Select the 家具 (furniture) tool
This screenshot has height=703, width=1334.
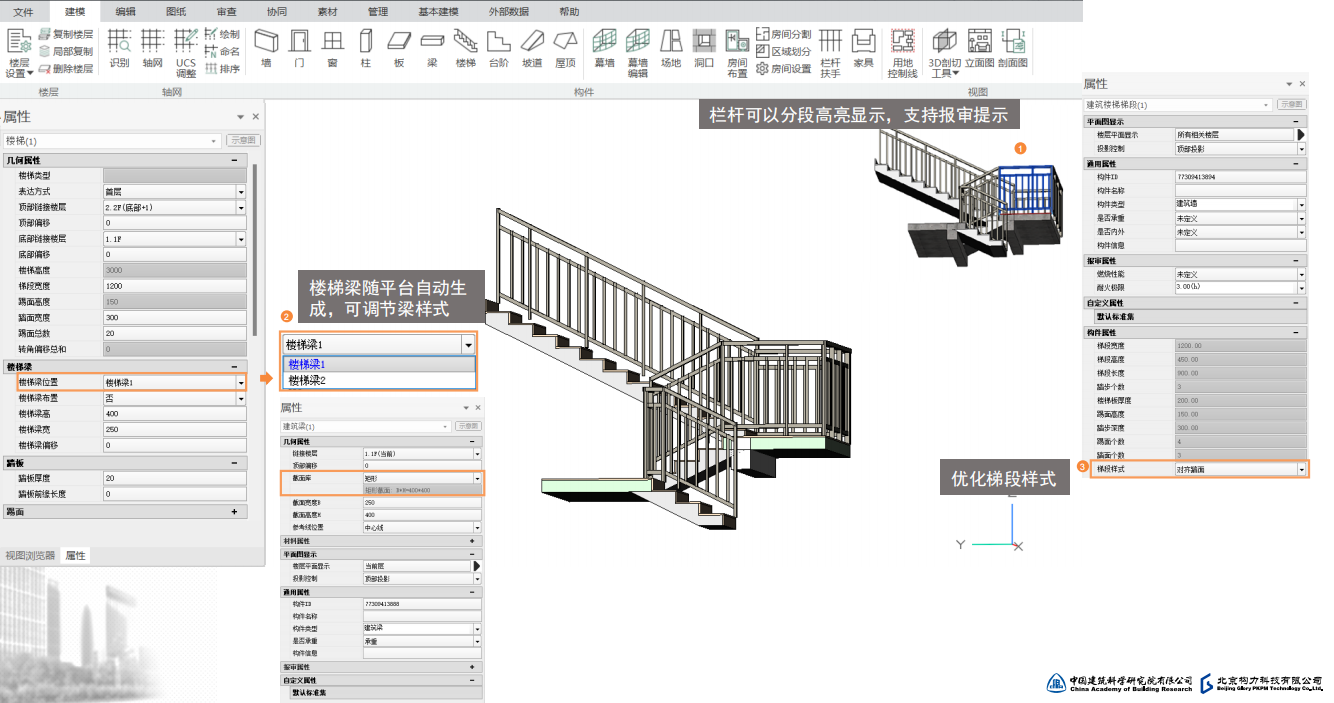point(863,46)
